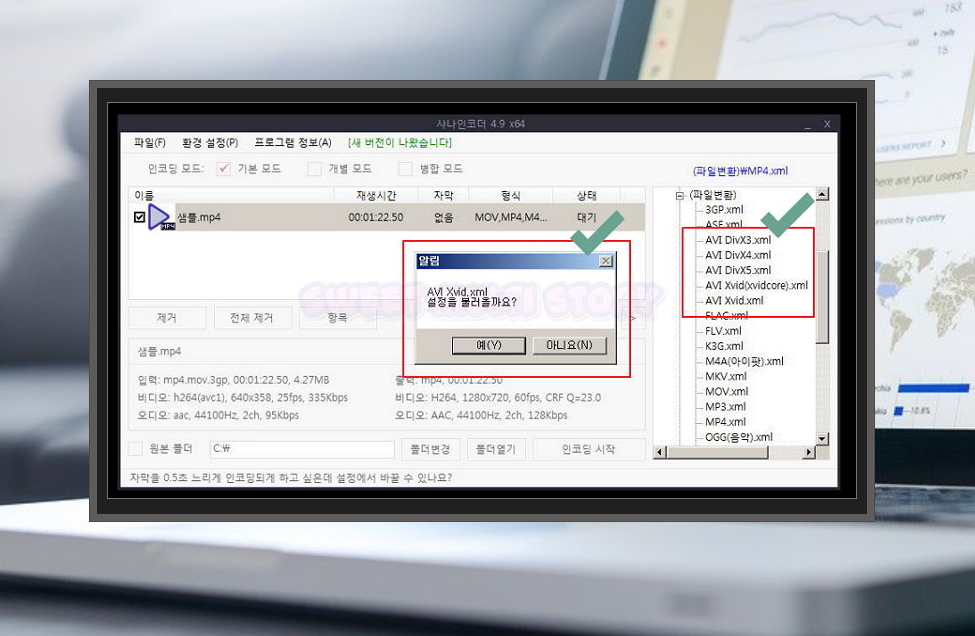Image resolution: width=975 pixels, height=636 pixels.
Task: Select AVI Xvid(xvidcore).xml preset
Action: (x=756, y=285)
